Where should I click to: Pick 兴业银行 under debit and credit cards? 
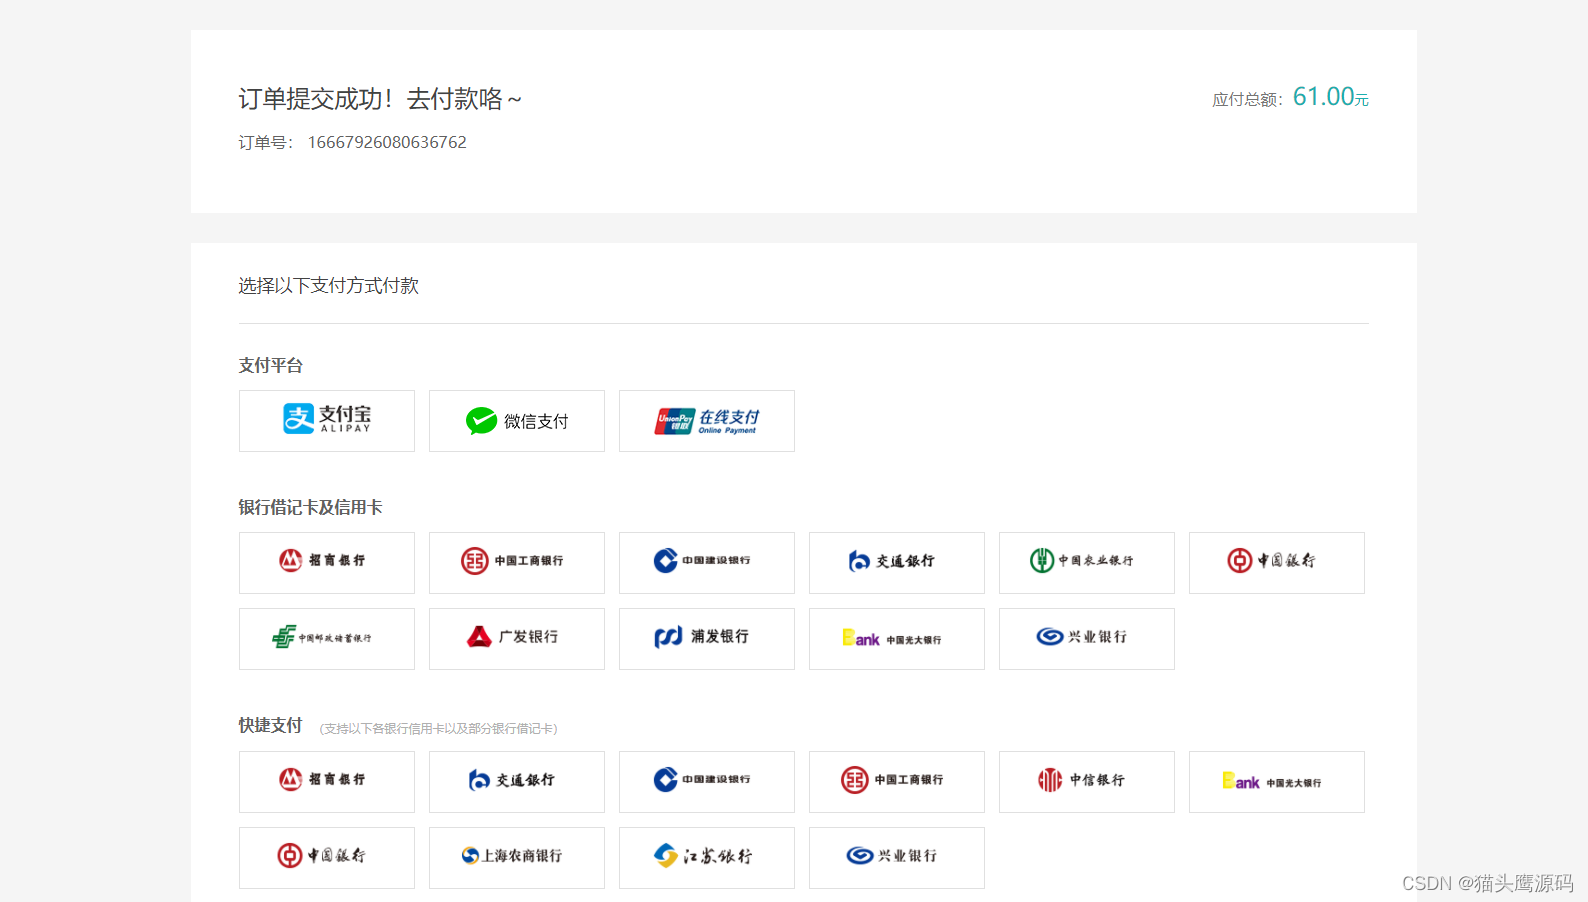pos(1087,639)
